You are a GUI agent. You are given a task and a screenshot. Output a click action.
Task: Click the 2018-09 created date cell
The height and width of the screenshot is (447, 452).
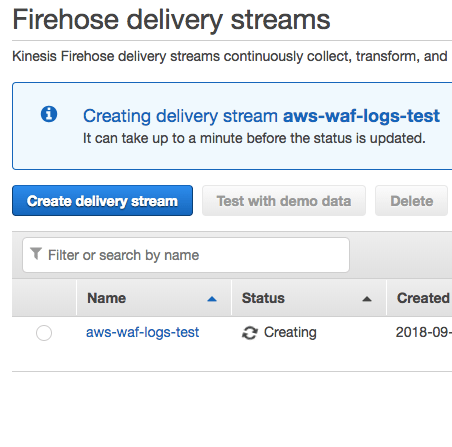[424, 332]
